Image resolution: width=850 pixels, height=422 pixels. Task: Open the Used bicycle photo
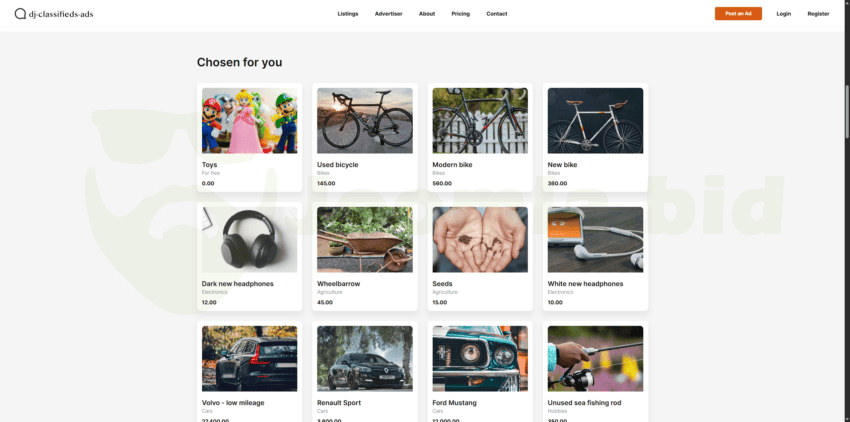pos(364,120)
